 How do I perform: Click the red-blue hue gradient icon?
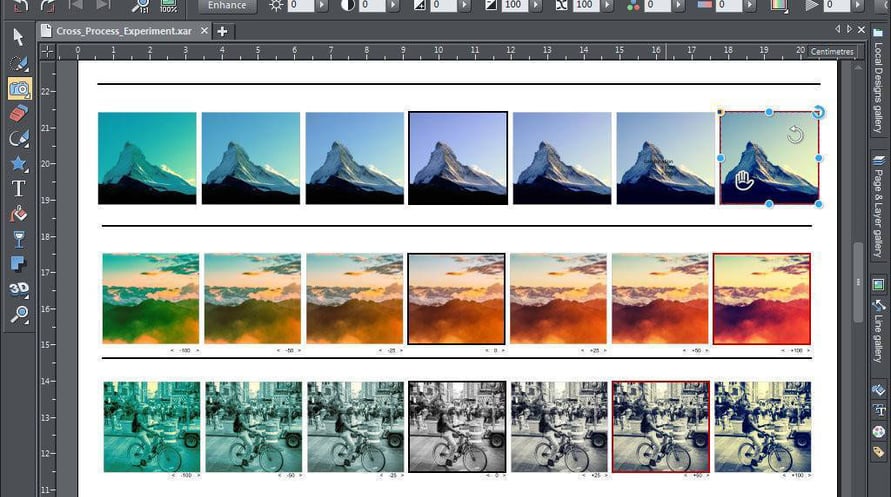click(x=705, y=5)
